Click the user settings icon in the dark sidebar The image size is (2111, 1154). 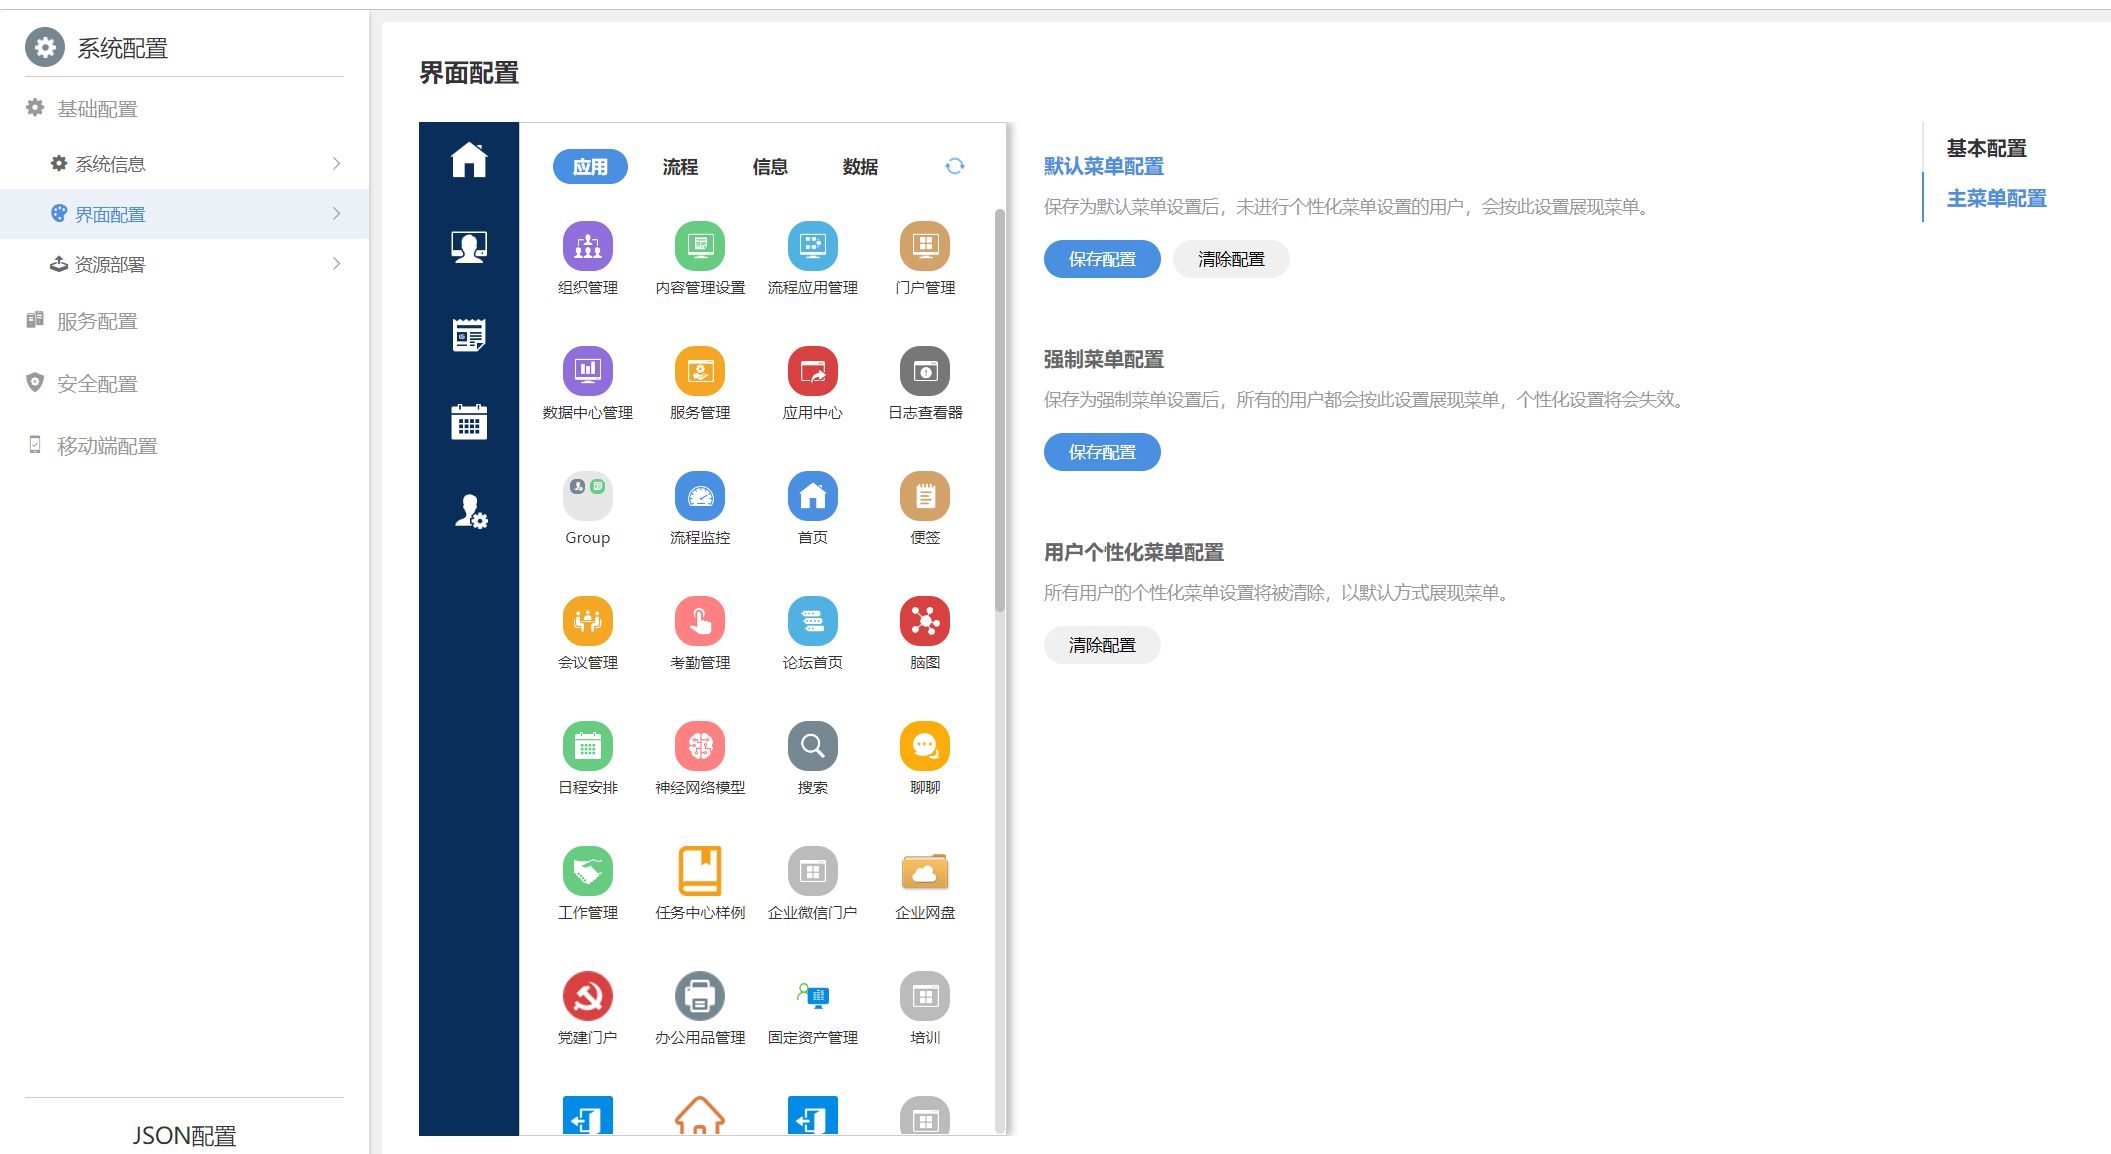(470, 511)
